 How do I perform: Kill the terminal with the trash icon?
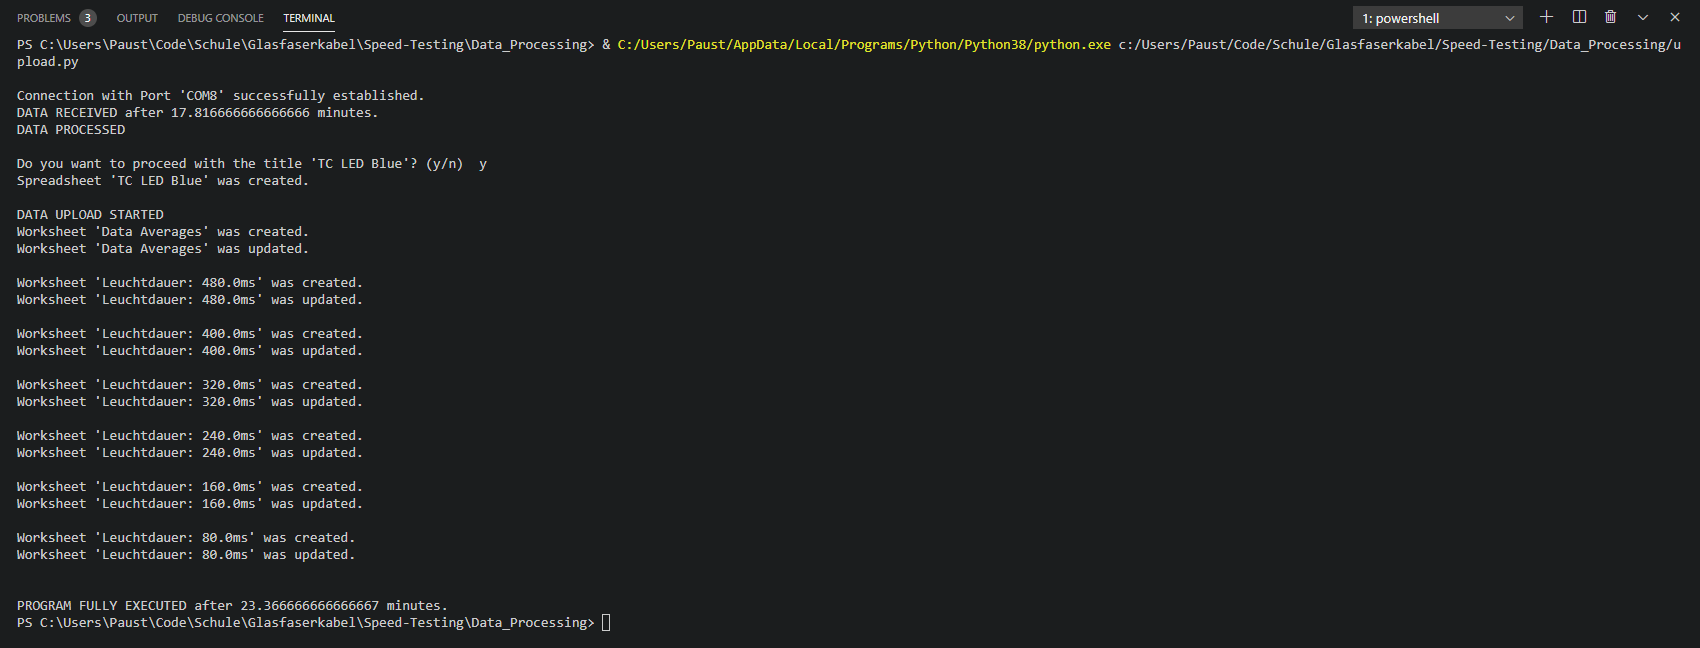(1610, 17)
